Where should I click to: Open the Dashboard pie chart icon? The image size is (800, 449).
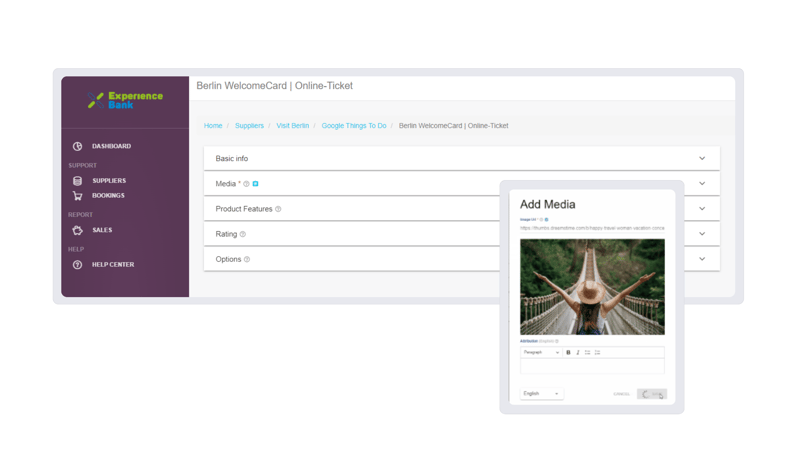[x=77, y=146]
